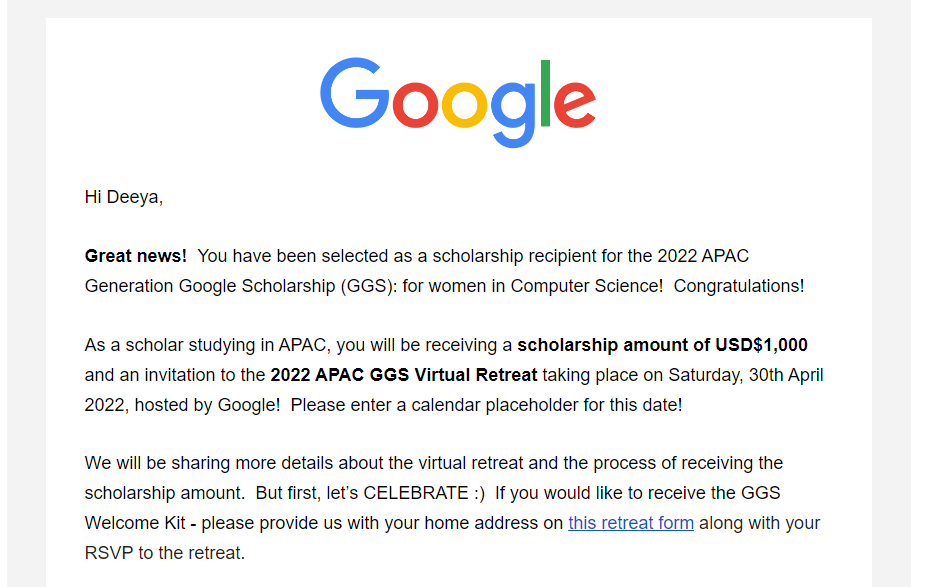Screen dimensions: 931x587
Task: Click the Google logo at top
Action: tap(458, 102)
